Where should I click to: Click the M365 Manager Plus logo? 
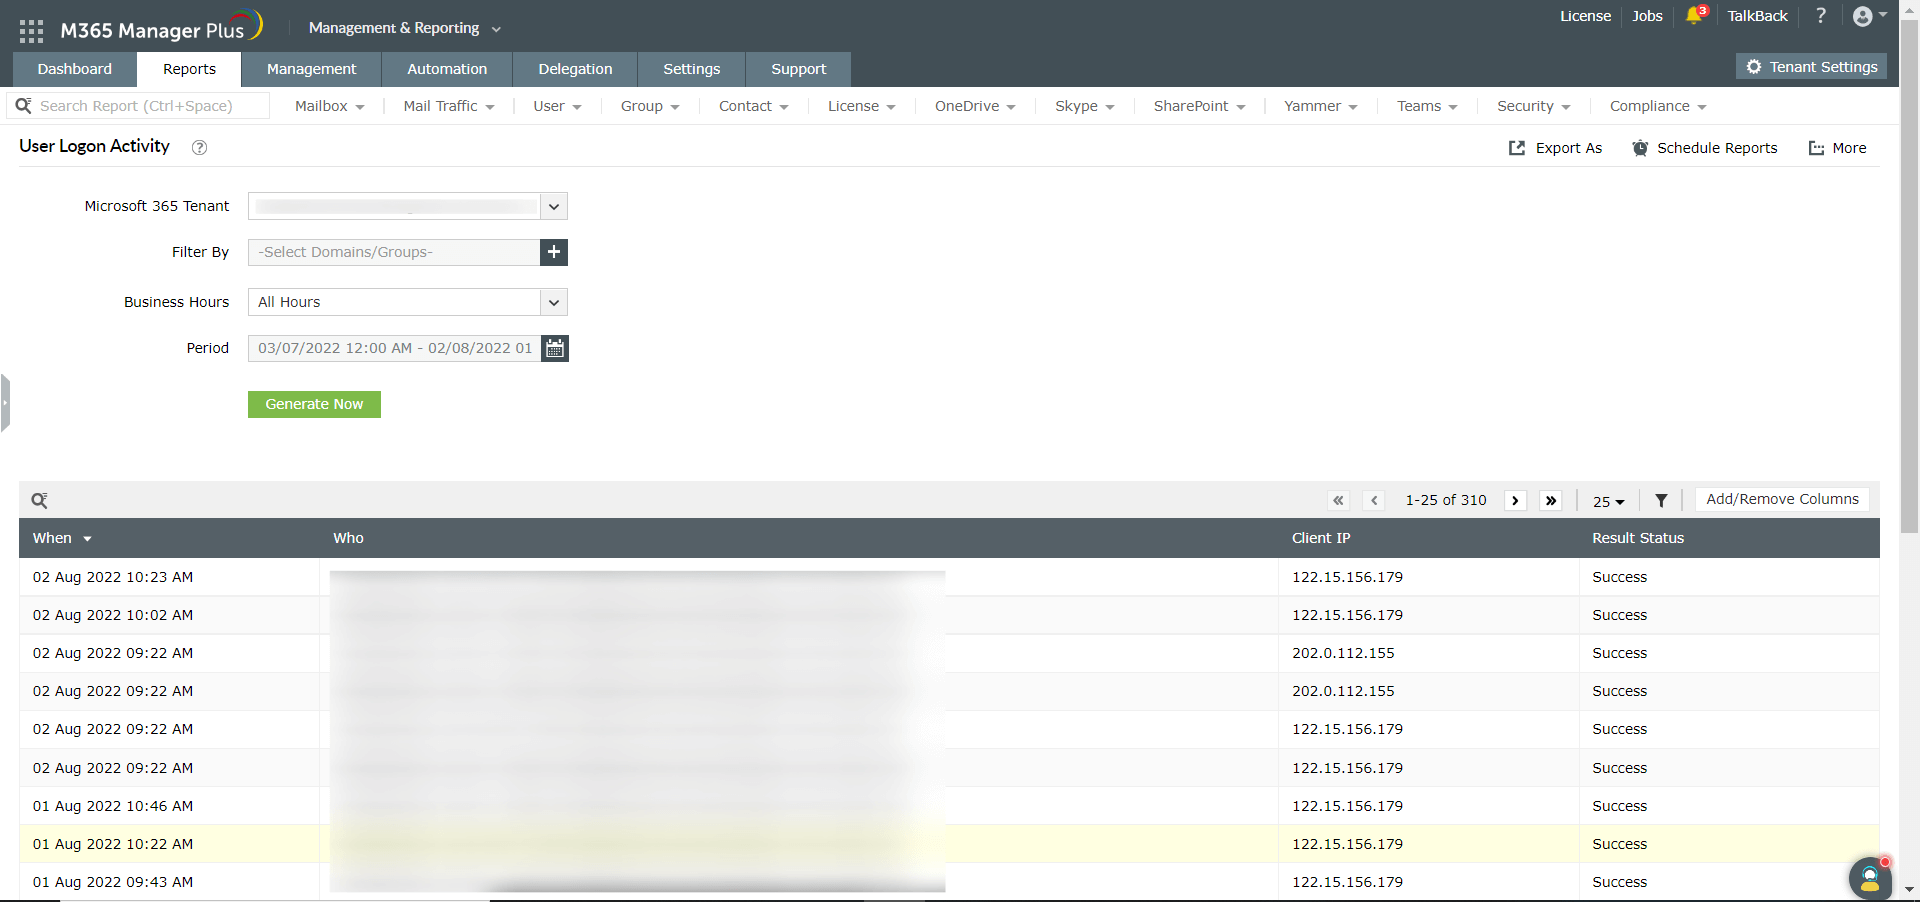[161, 28]
